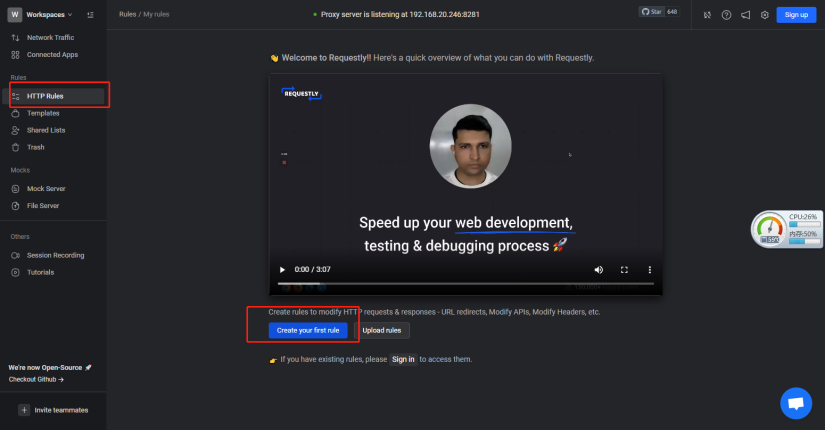The width and height of the screenshot is (825, 430).
Task: Click Upload rules button
Action: [x=382, y=331]
